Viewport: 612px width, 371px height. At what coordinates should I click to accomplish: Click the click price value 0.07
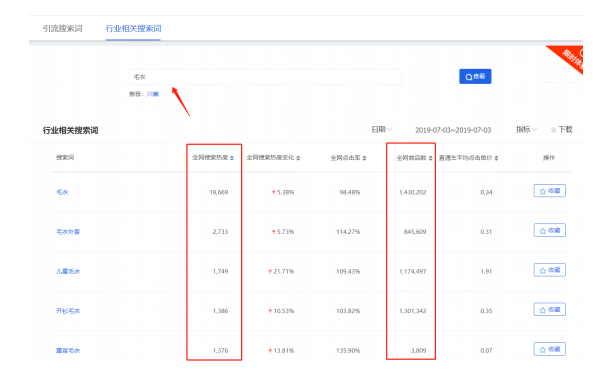tap(486, 351)
